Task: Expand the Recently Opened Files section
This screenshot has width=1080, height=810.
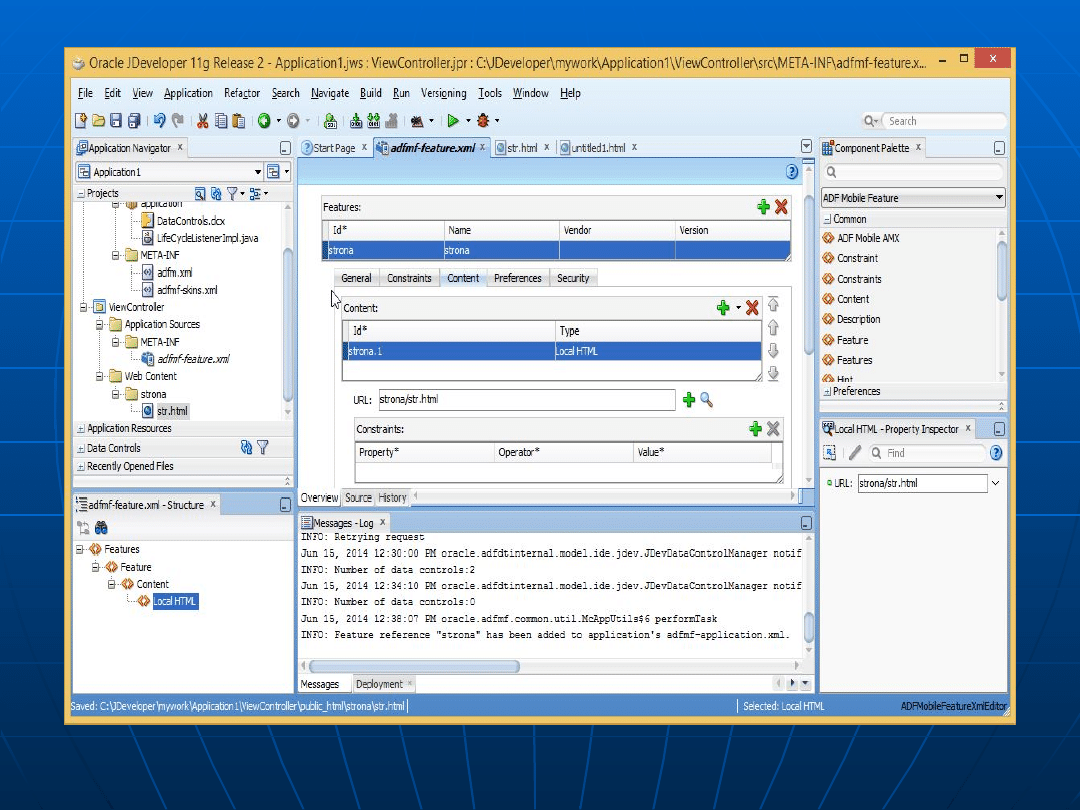Action: click(81, 466)
